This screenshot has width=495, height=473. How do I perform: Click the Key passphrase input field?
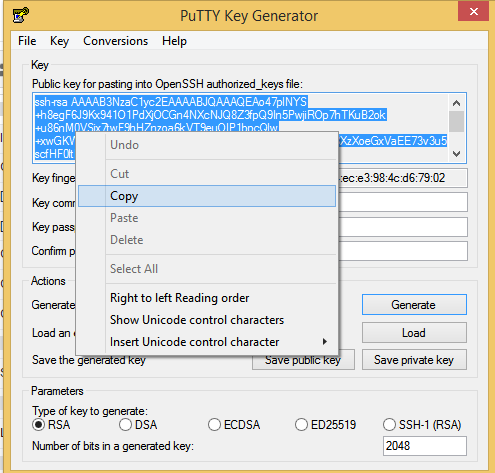pos(403,227)
